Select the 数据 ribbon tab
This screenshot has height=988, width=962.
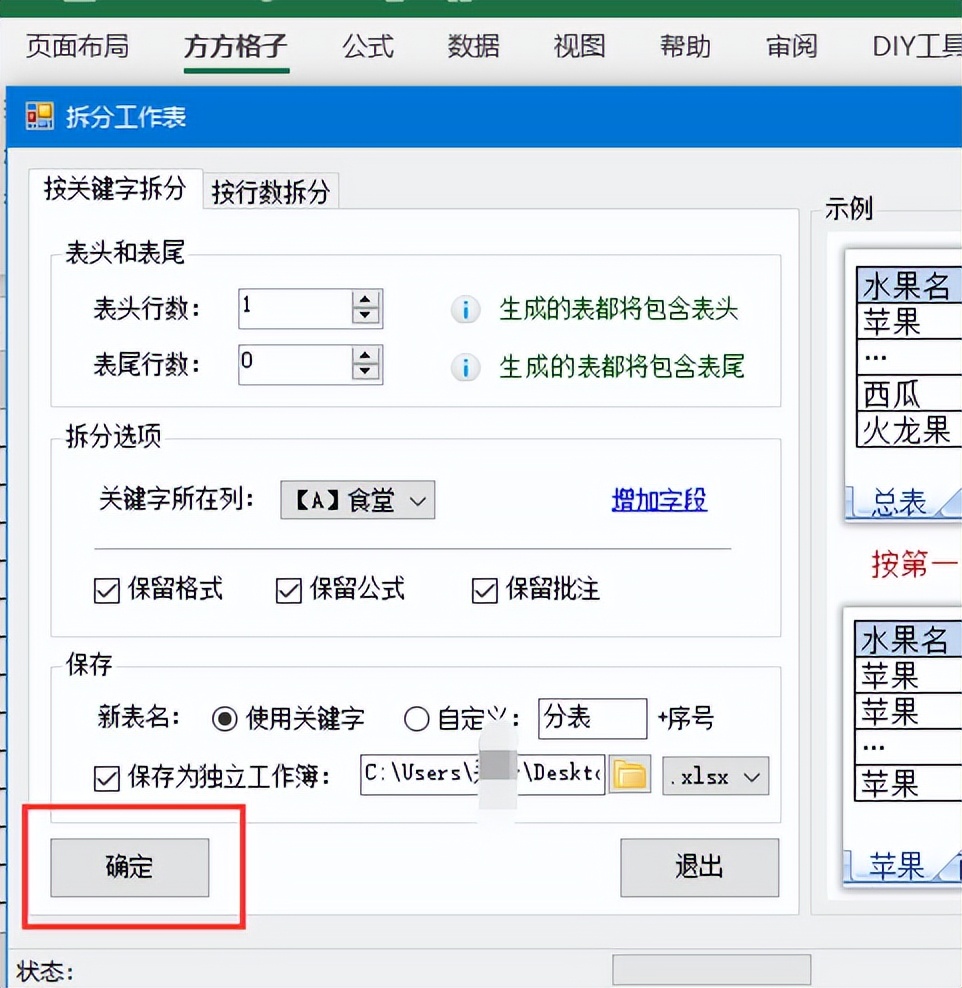(x=473, y=46)
